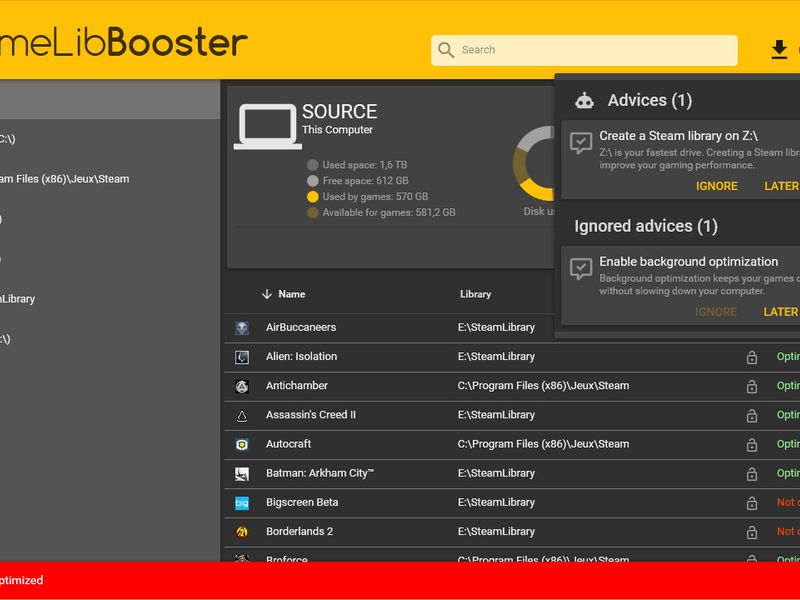Click the Name column header
The image size is (800, 600).
pos(291,294)
